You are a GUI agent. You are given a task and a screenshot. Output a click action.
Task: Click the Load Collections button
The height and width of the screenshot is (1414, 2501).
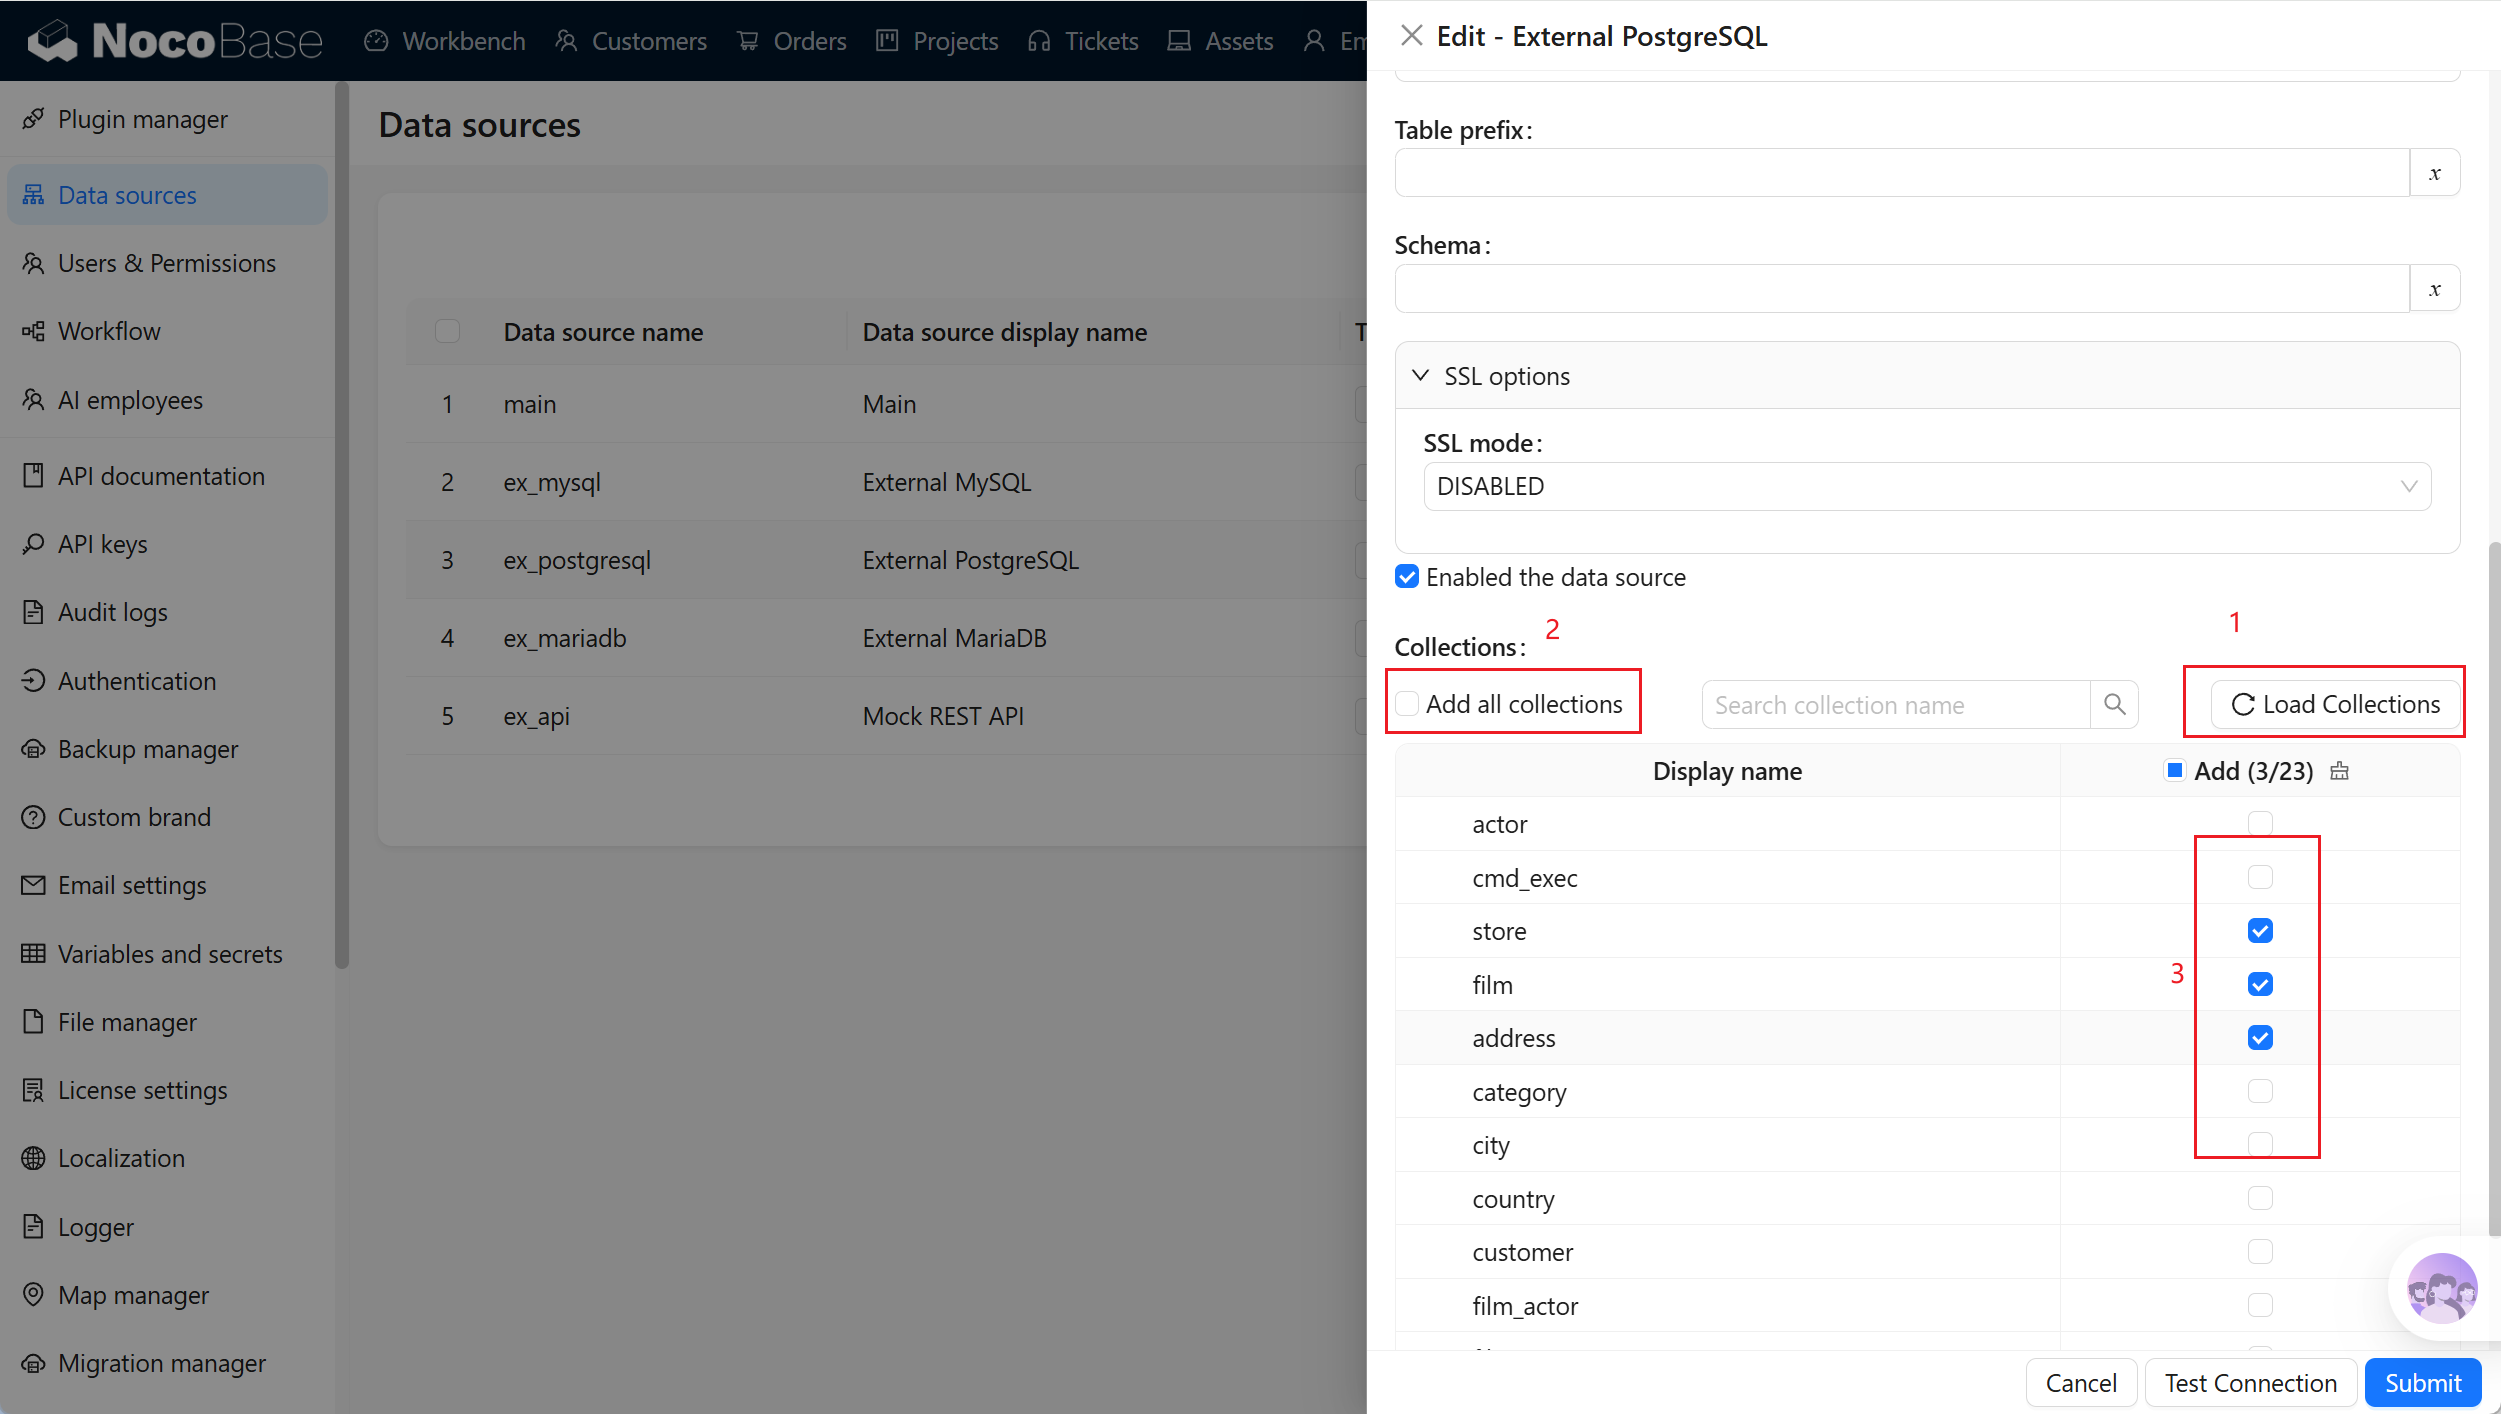(2335, 704)
